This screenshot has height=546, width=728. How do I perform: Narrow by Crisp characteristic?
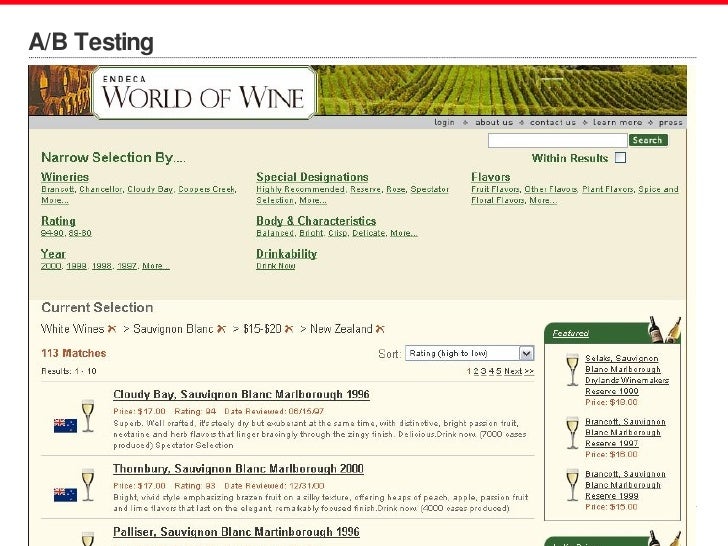pyautogui.click(x=338, y=233)
